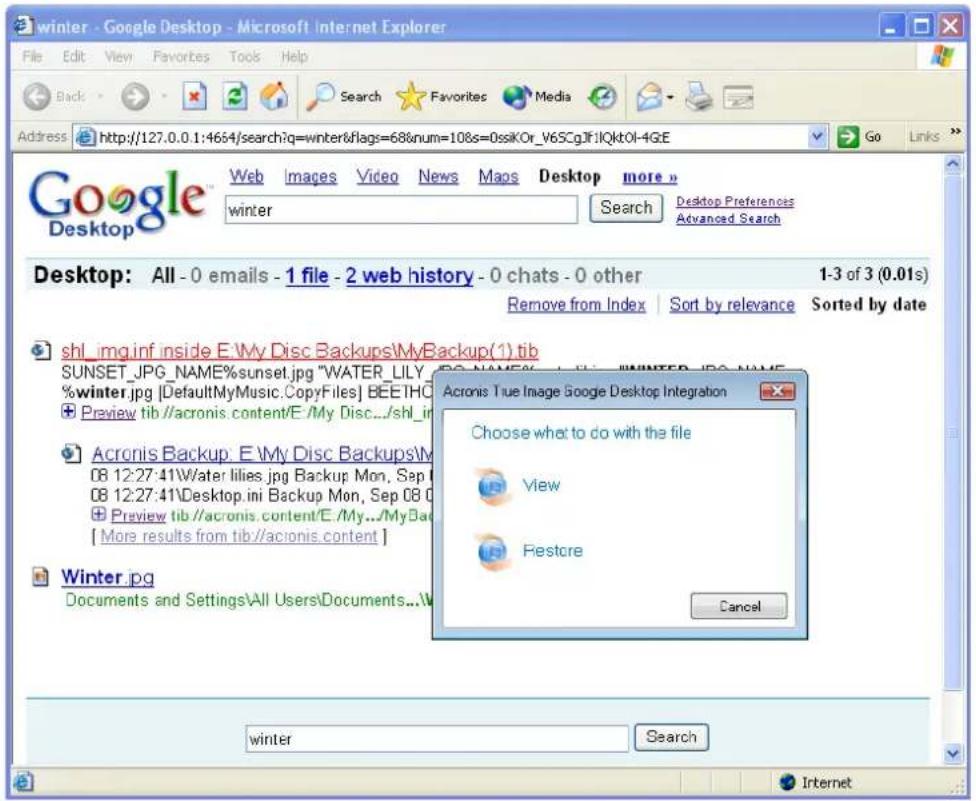Click the Print icon

click(x=698, y=97)
